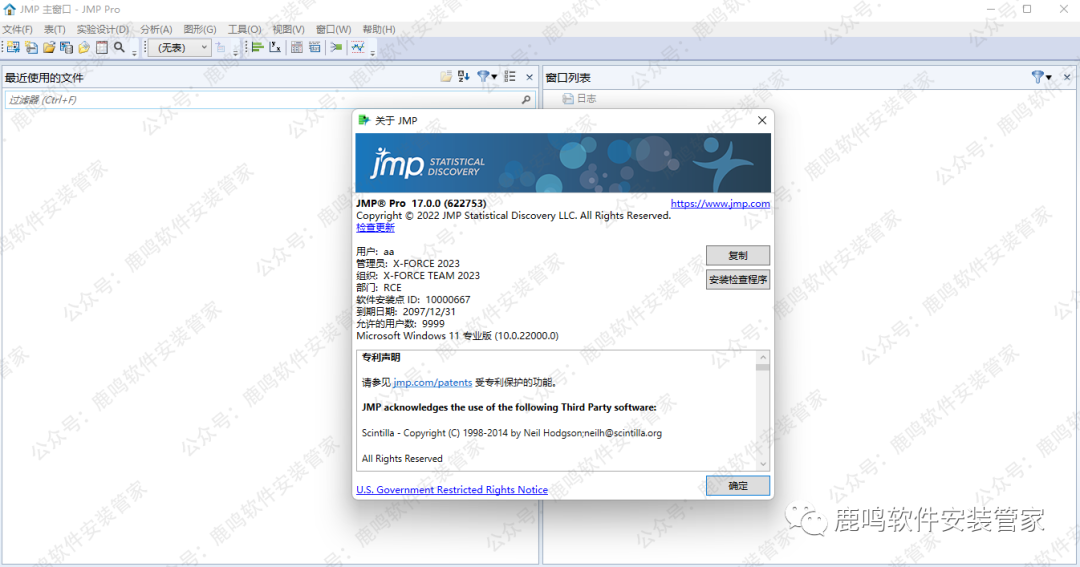Click the 复制 button in About dialog

737,255
